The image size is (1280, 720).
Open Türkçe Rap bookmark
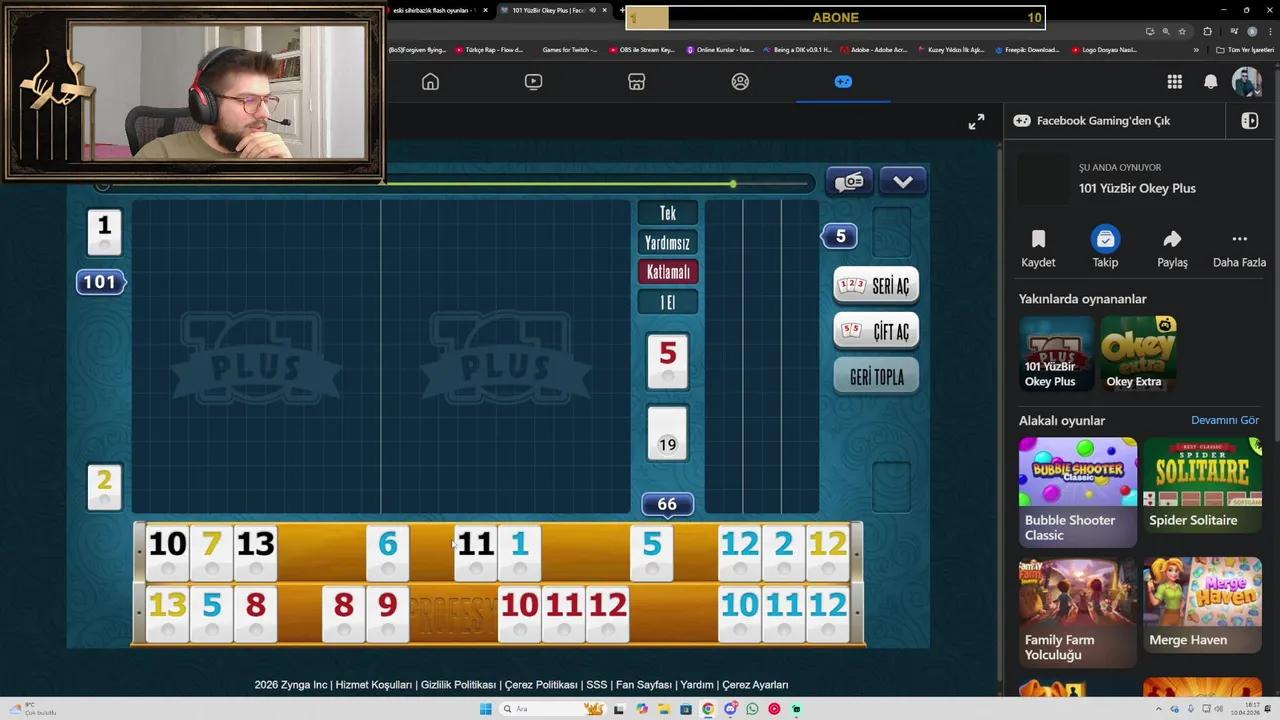pyautogui.click(x=489, y=50)
